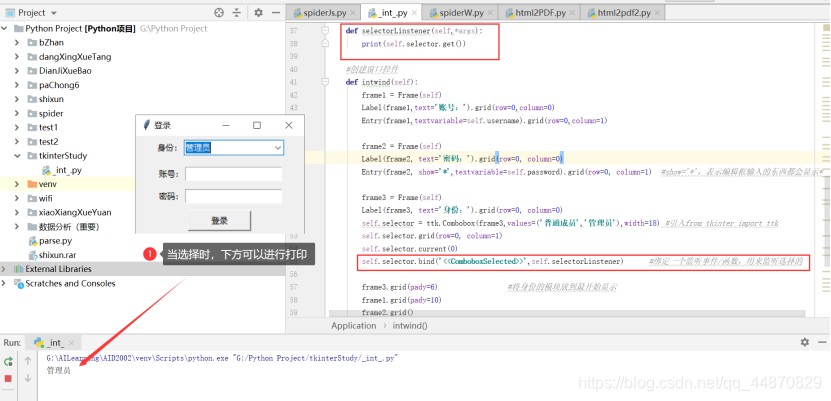Fold the selectorLinstener method at line 37
The height and width of the screenshot is (401, 831).
coord(325,31)
